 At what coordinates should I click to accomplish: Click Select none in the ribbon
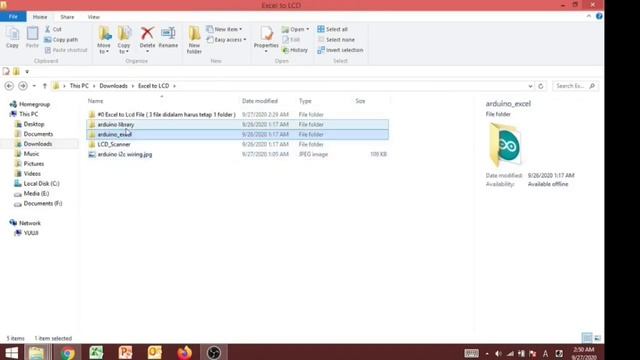coord(336,40)
